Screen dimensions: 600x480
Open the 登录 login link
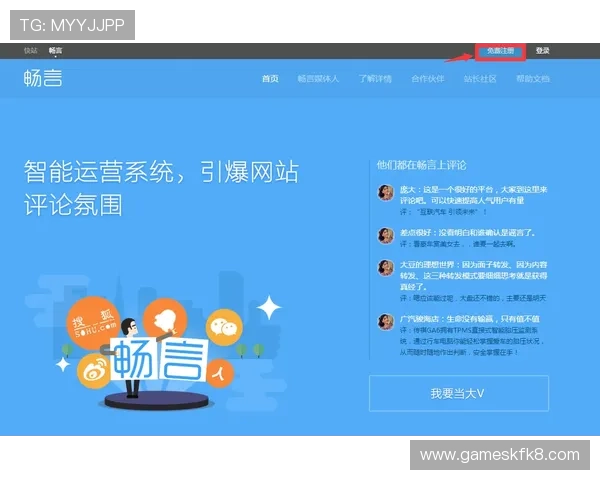[542, 51]
